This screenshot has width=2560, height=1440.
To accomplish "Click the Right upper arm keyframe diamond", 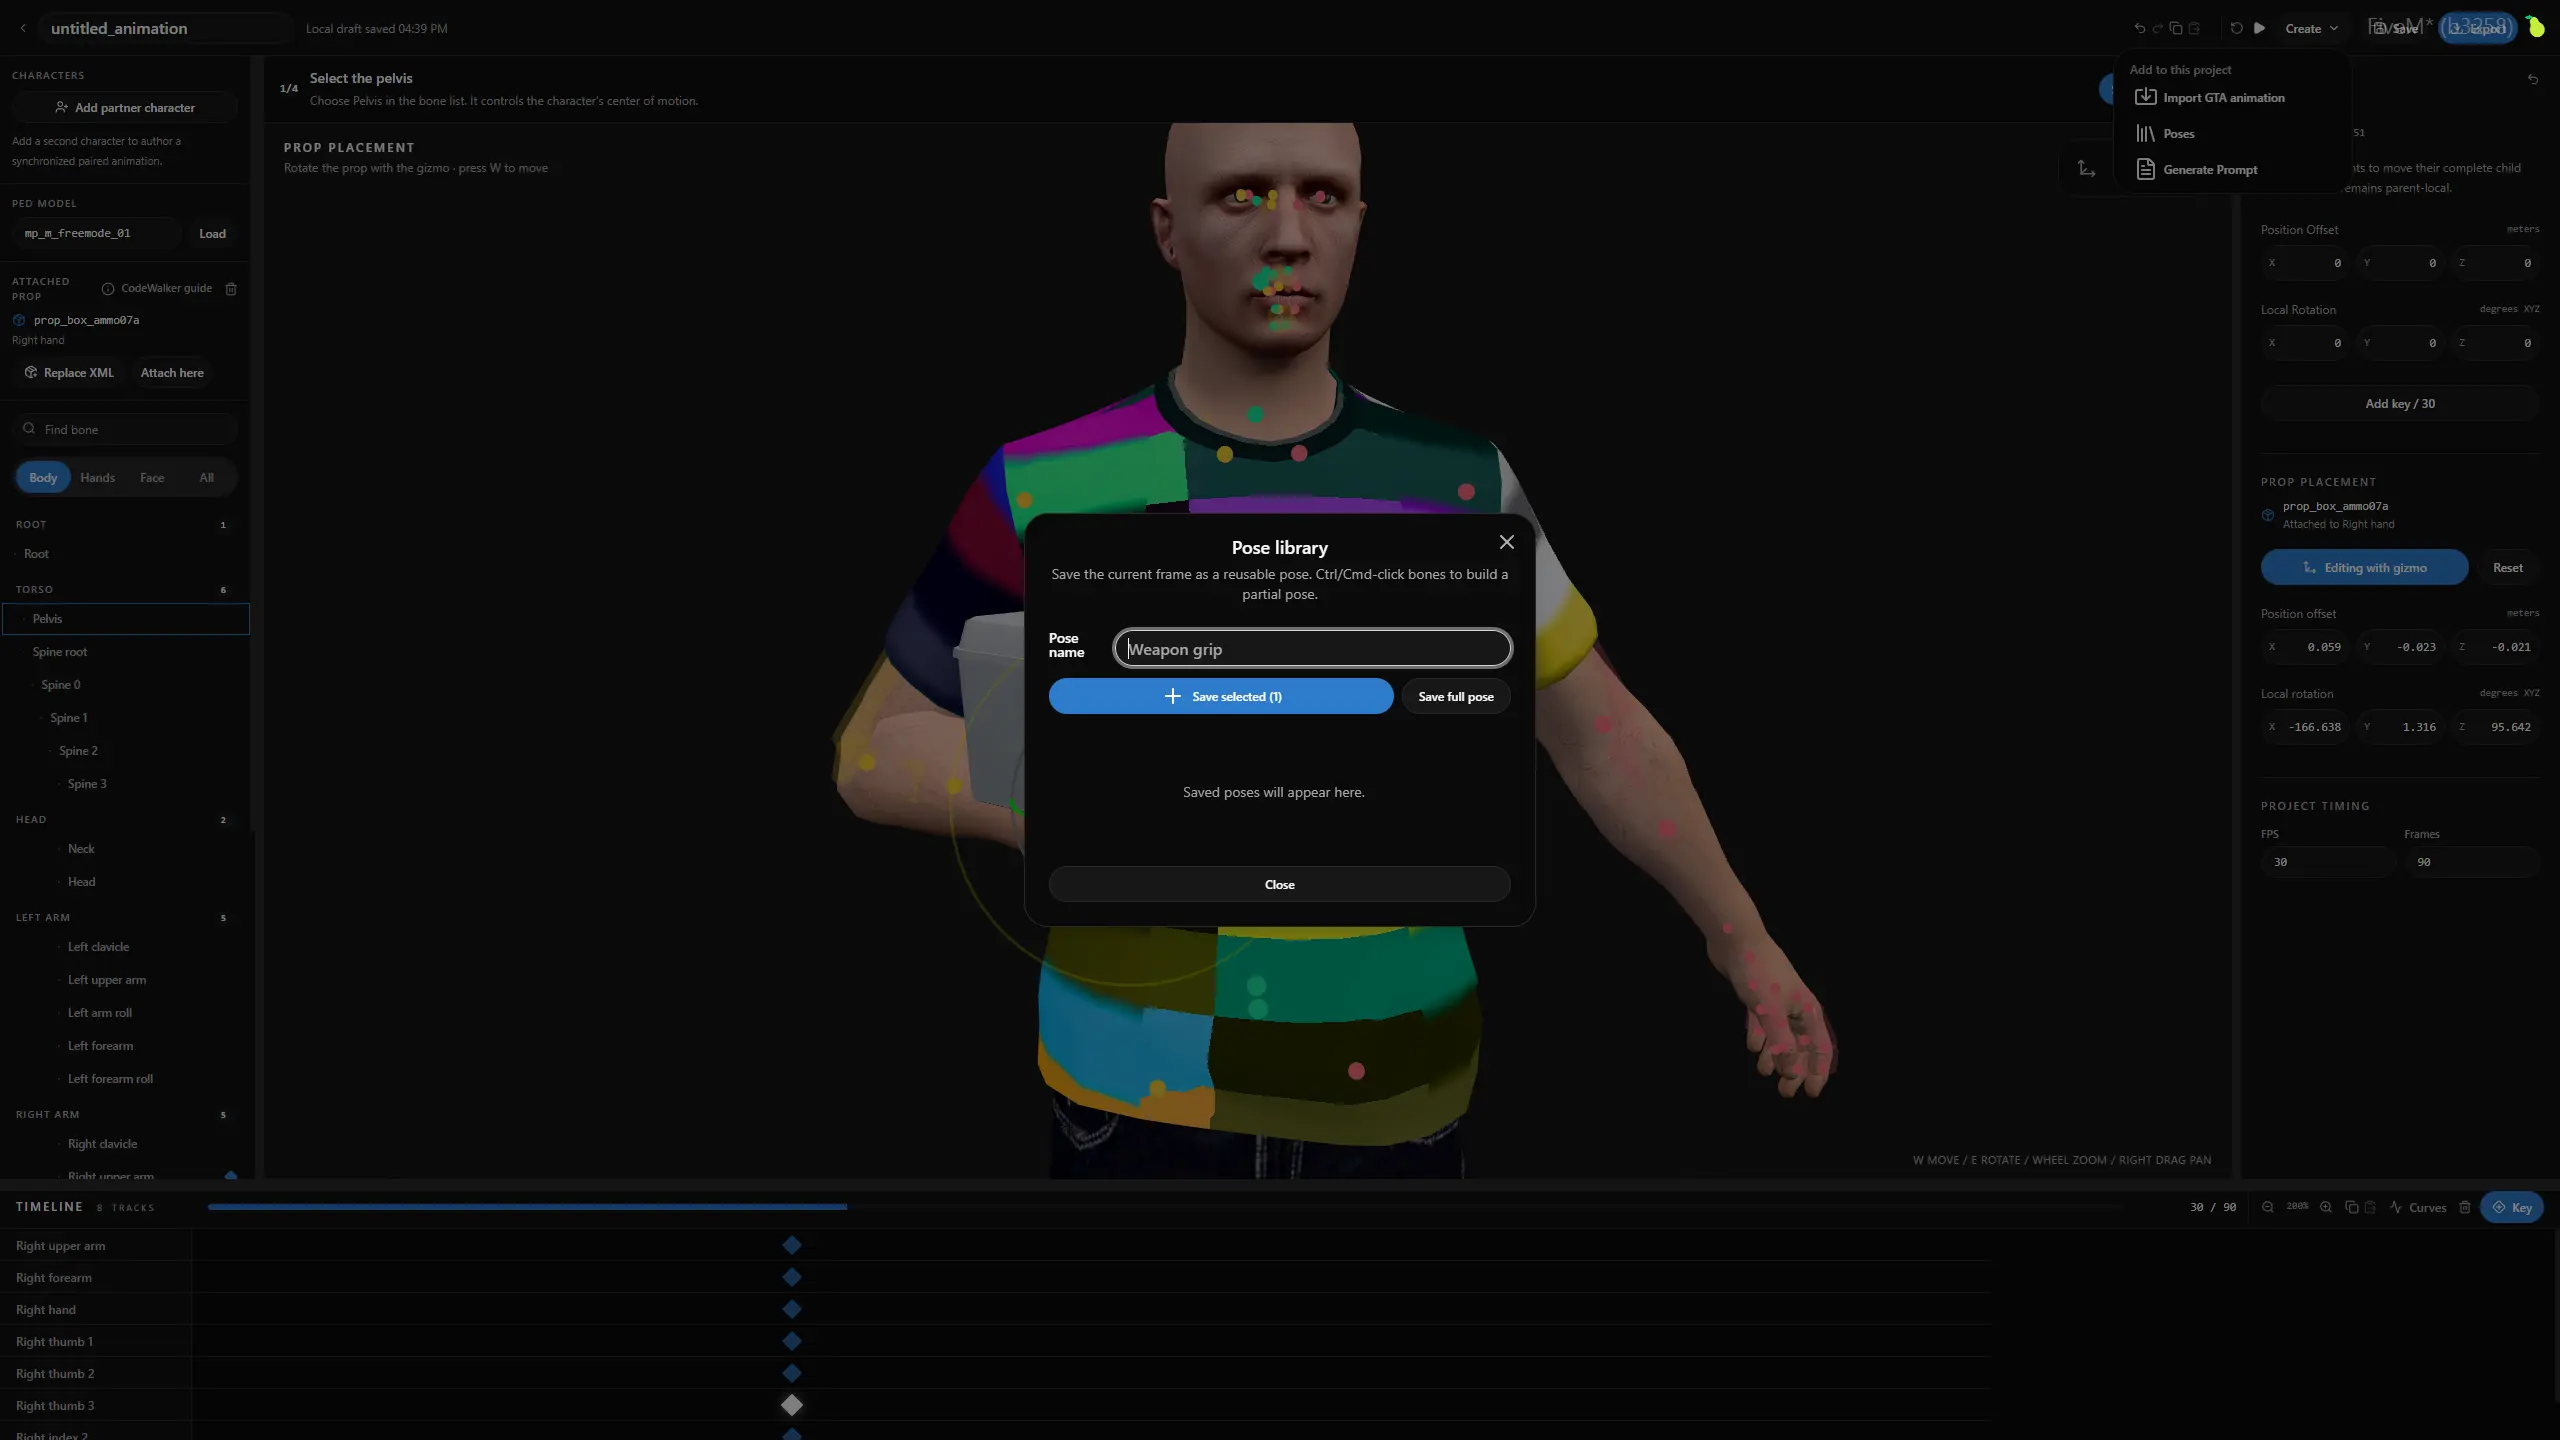I will coord(792,1245).
